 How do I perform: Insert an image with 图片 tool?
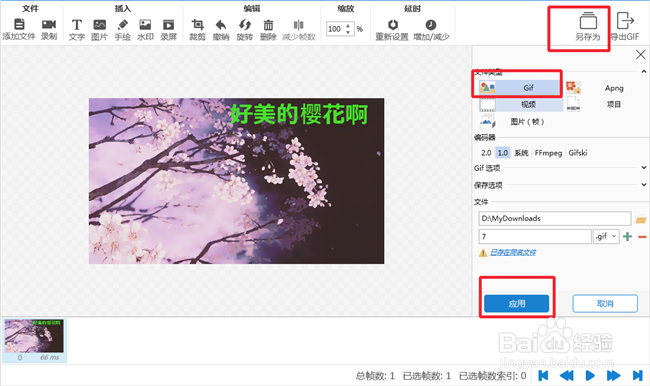99,24
